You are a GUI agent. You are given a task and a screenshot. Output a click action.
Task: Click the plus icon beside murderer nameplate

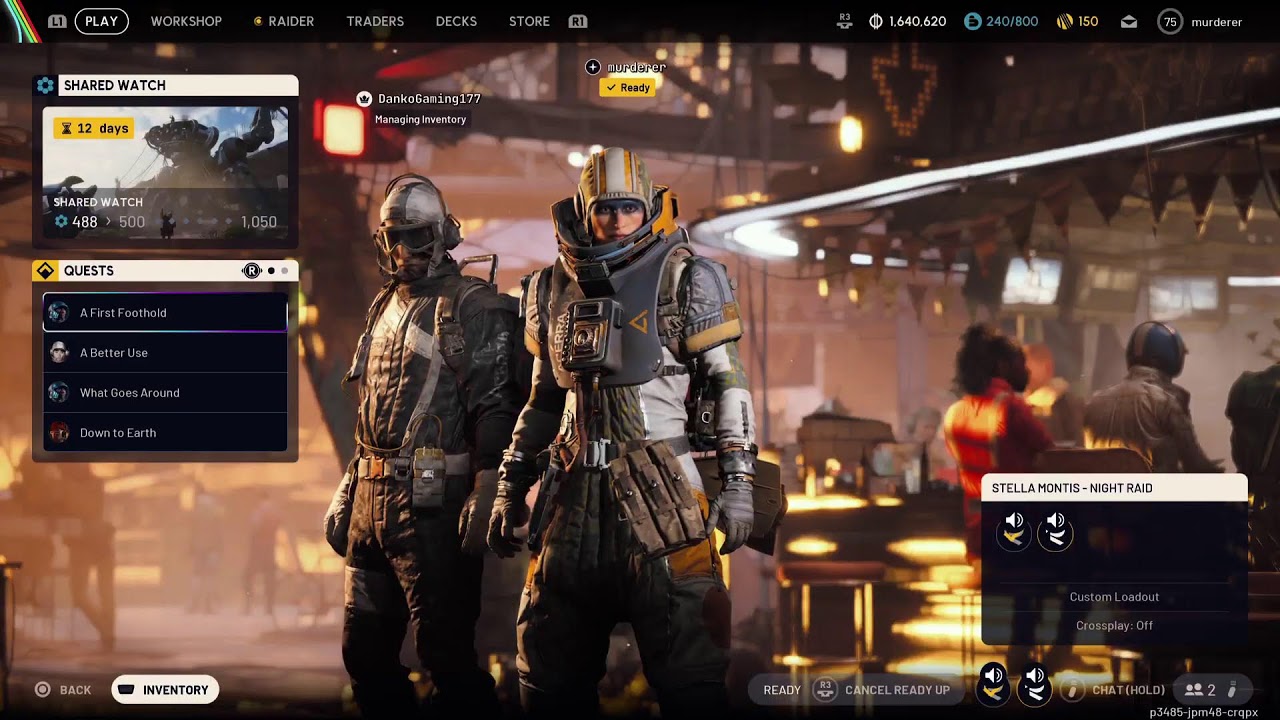coord(593,67)
